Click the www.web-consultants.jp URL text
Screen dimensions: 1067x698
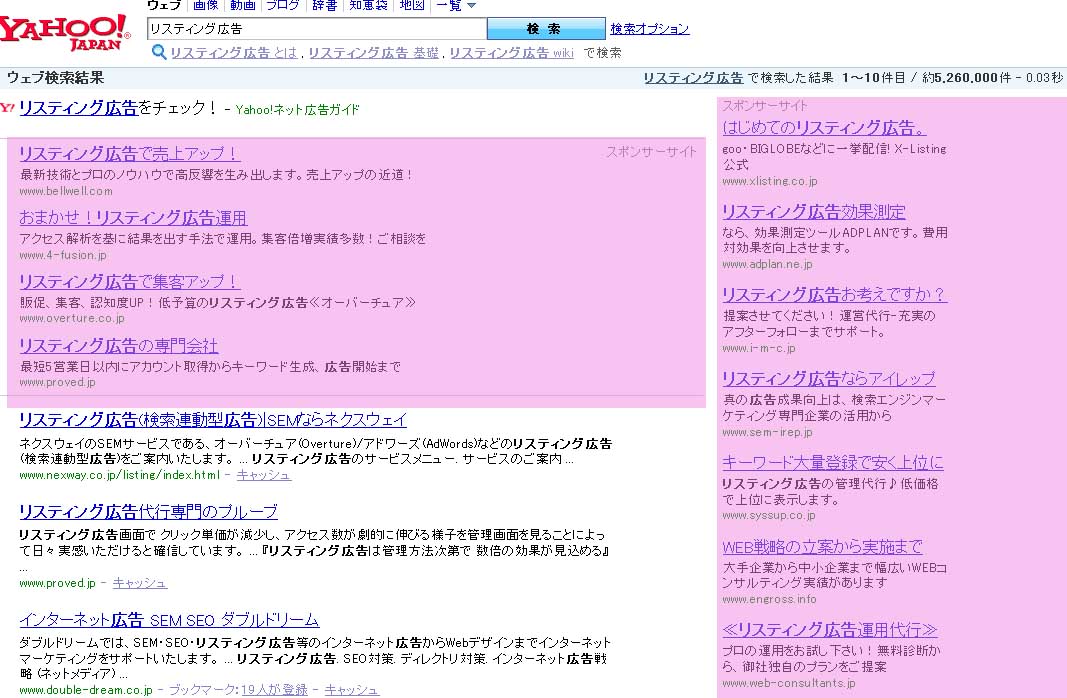(x=789, y=683)
